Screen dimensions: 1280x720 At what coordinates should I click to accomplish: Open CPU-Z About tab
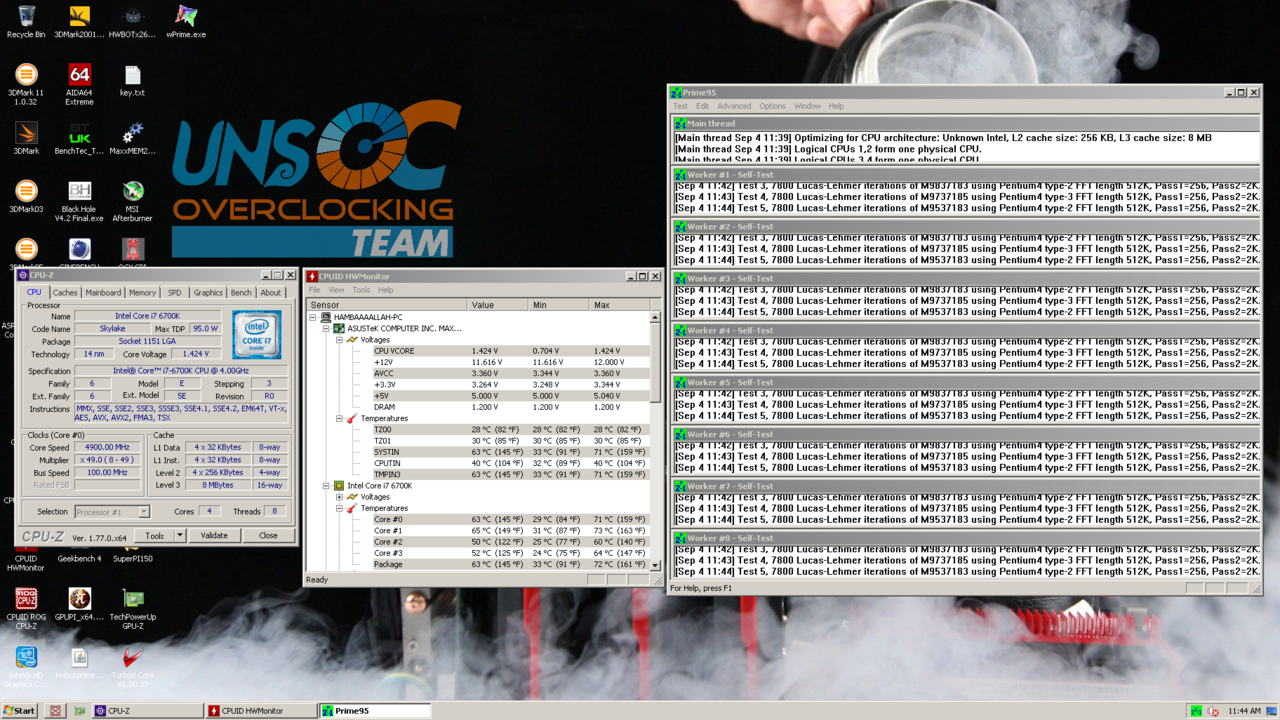271,293
